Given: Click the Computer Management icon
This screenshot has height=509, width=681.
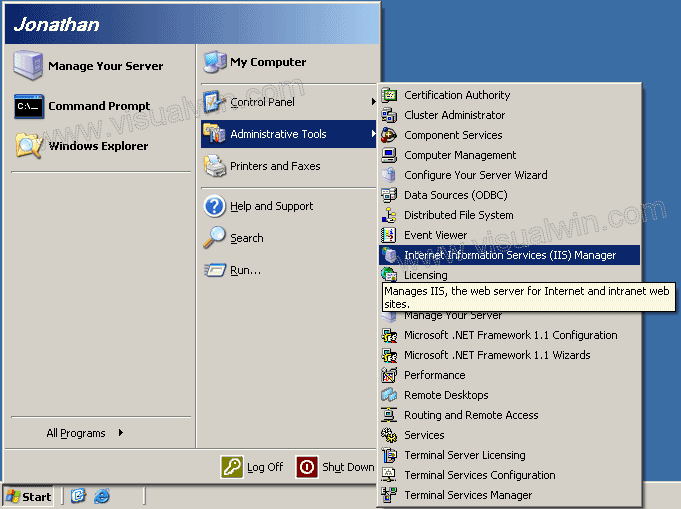Looking at the screenshot, I should (x=389, y=155).
